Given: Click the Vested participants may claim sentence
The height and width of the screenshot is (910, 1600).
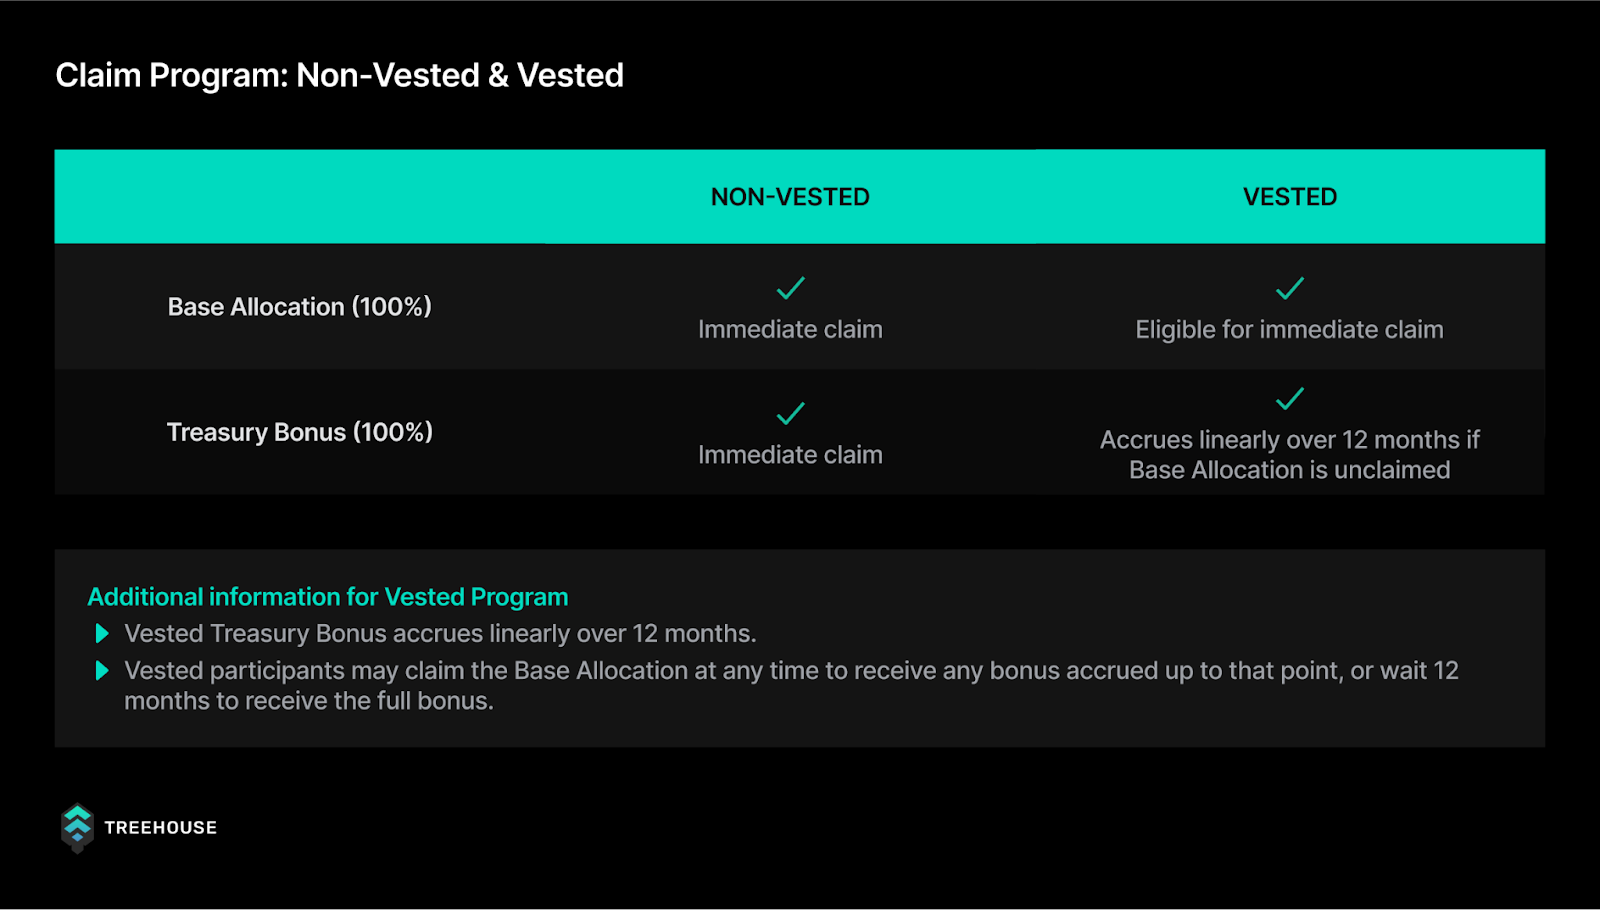Looking at the screenshot, I should (791, 686).
